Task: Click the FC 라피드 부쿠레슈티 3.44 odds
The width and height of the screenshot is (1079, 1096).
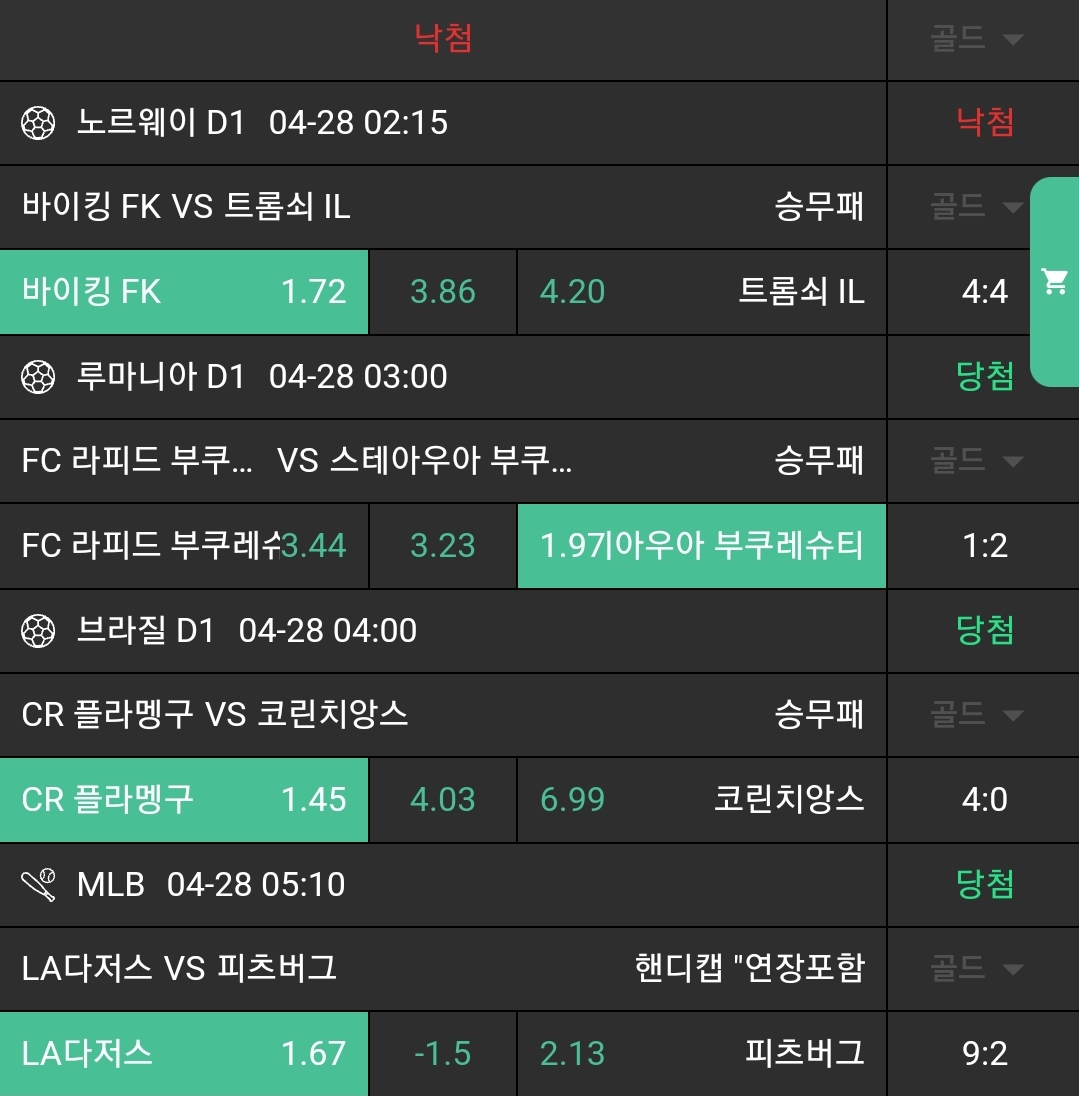Action: click(x=184, y=546)
